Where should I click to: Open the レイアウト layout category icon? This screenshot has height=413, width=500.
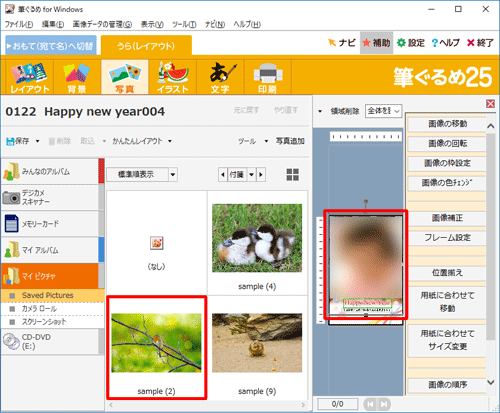tap(29, 77)
